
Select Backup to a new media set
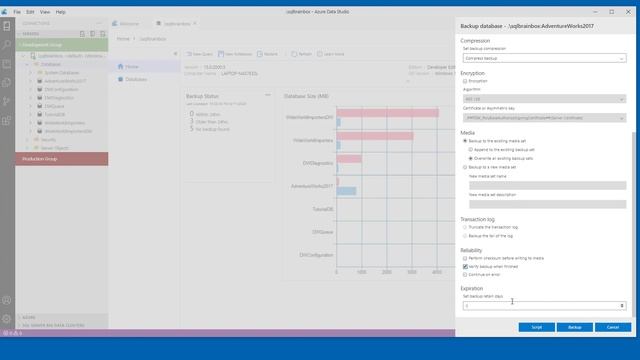[465, 167]
